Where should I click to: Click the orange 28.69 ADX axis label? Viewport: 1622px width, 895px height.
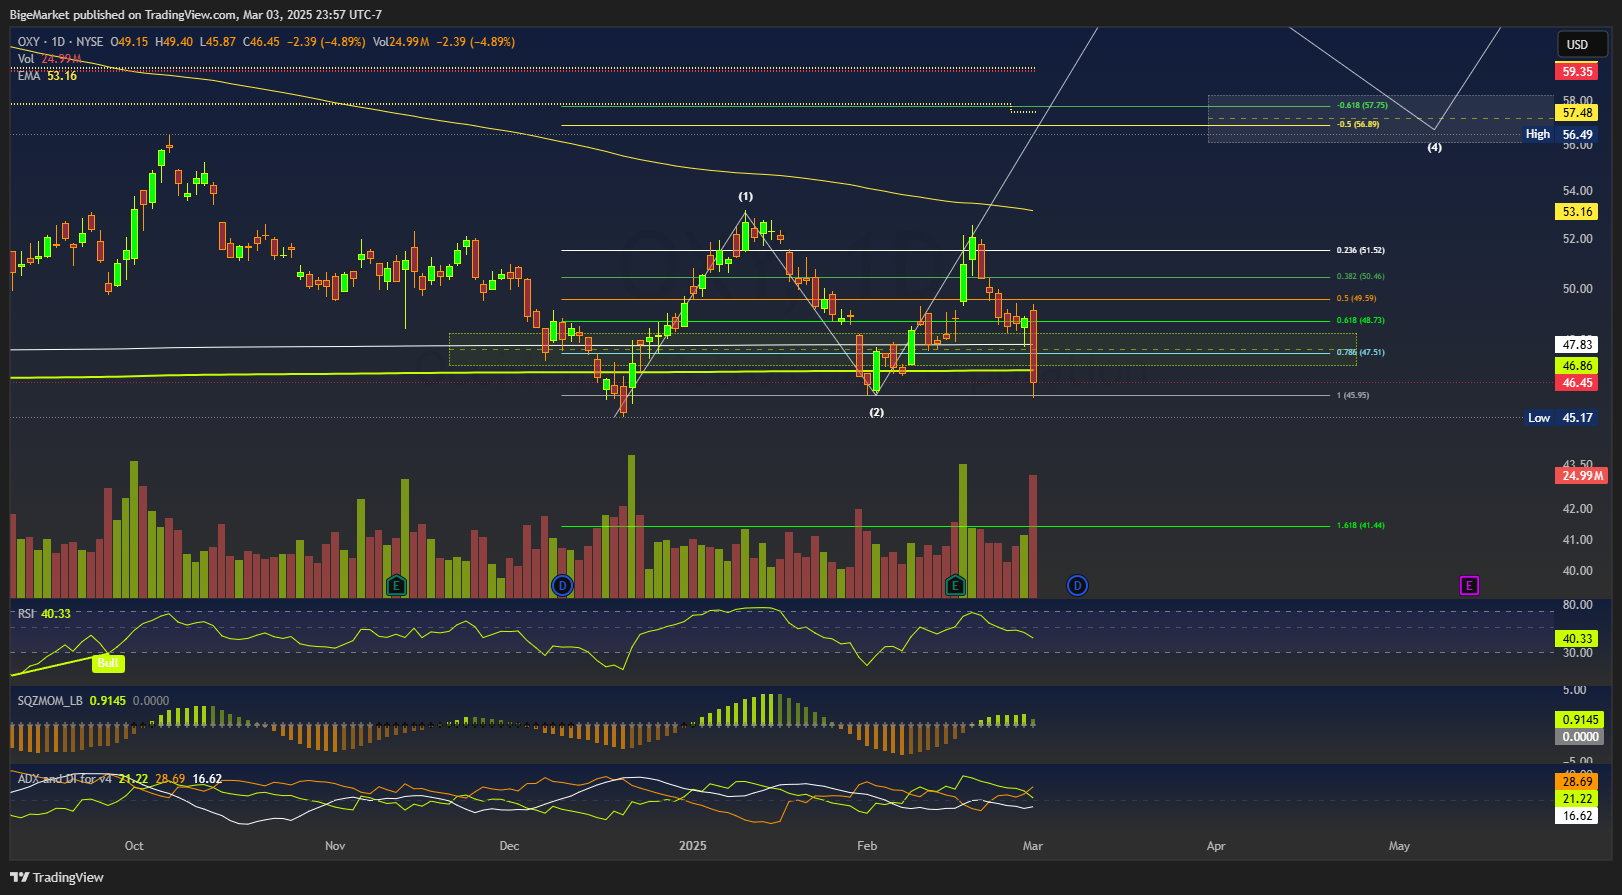pos(1577,782)
